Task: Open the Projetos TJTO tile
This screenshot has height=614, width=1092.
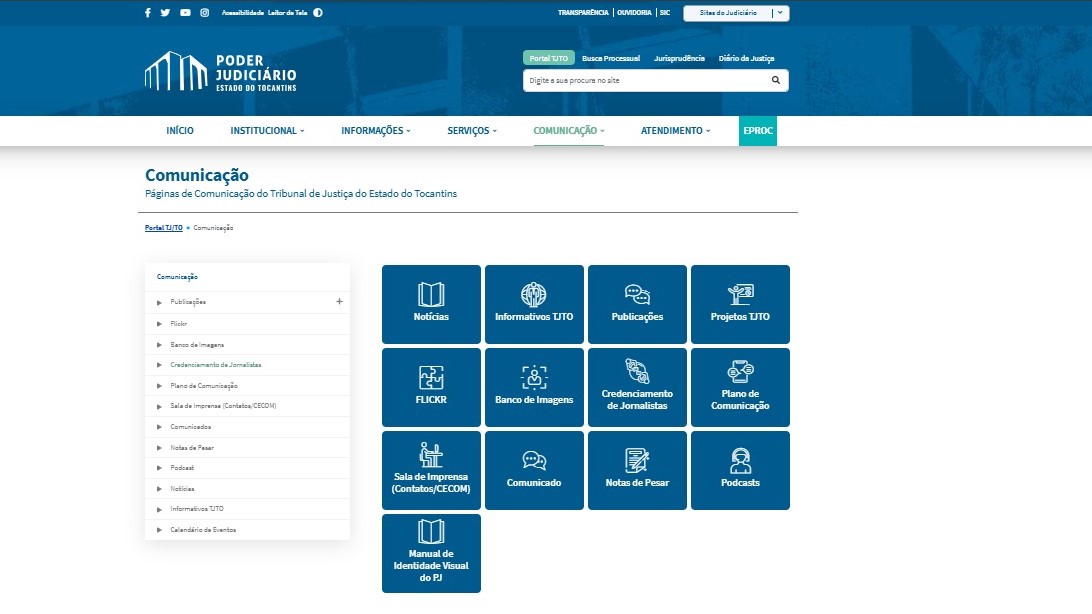Action: 740,304
